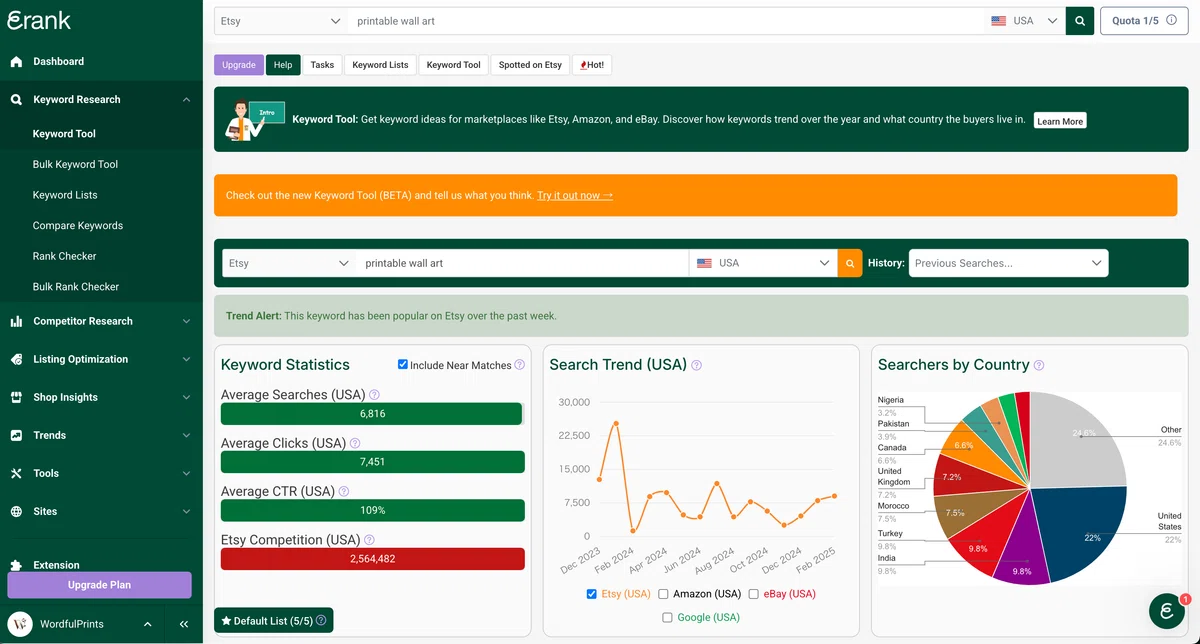Click the Help button
Viewport: 1200px width, 644px height.
pyautogui.click(x=283, y=65)
